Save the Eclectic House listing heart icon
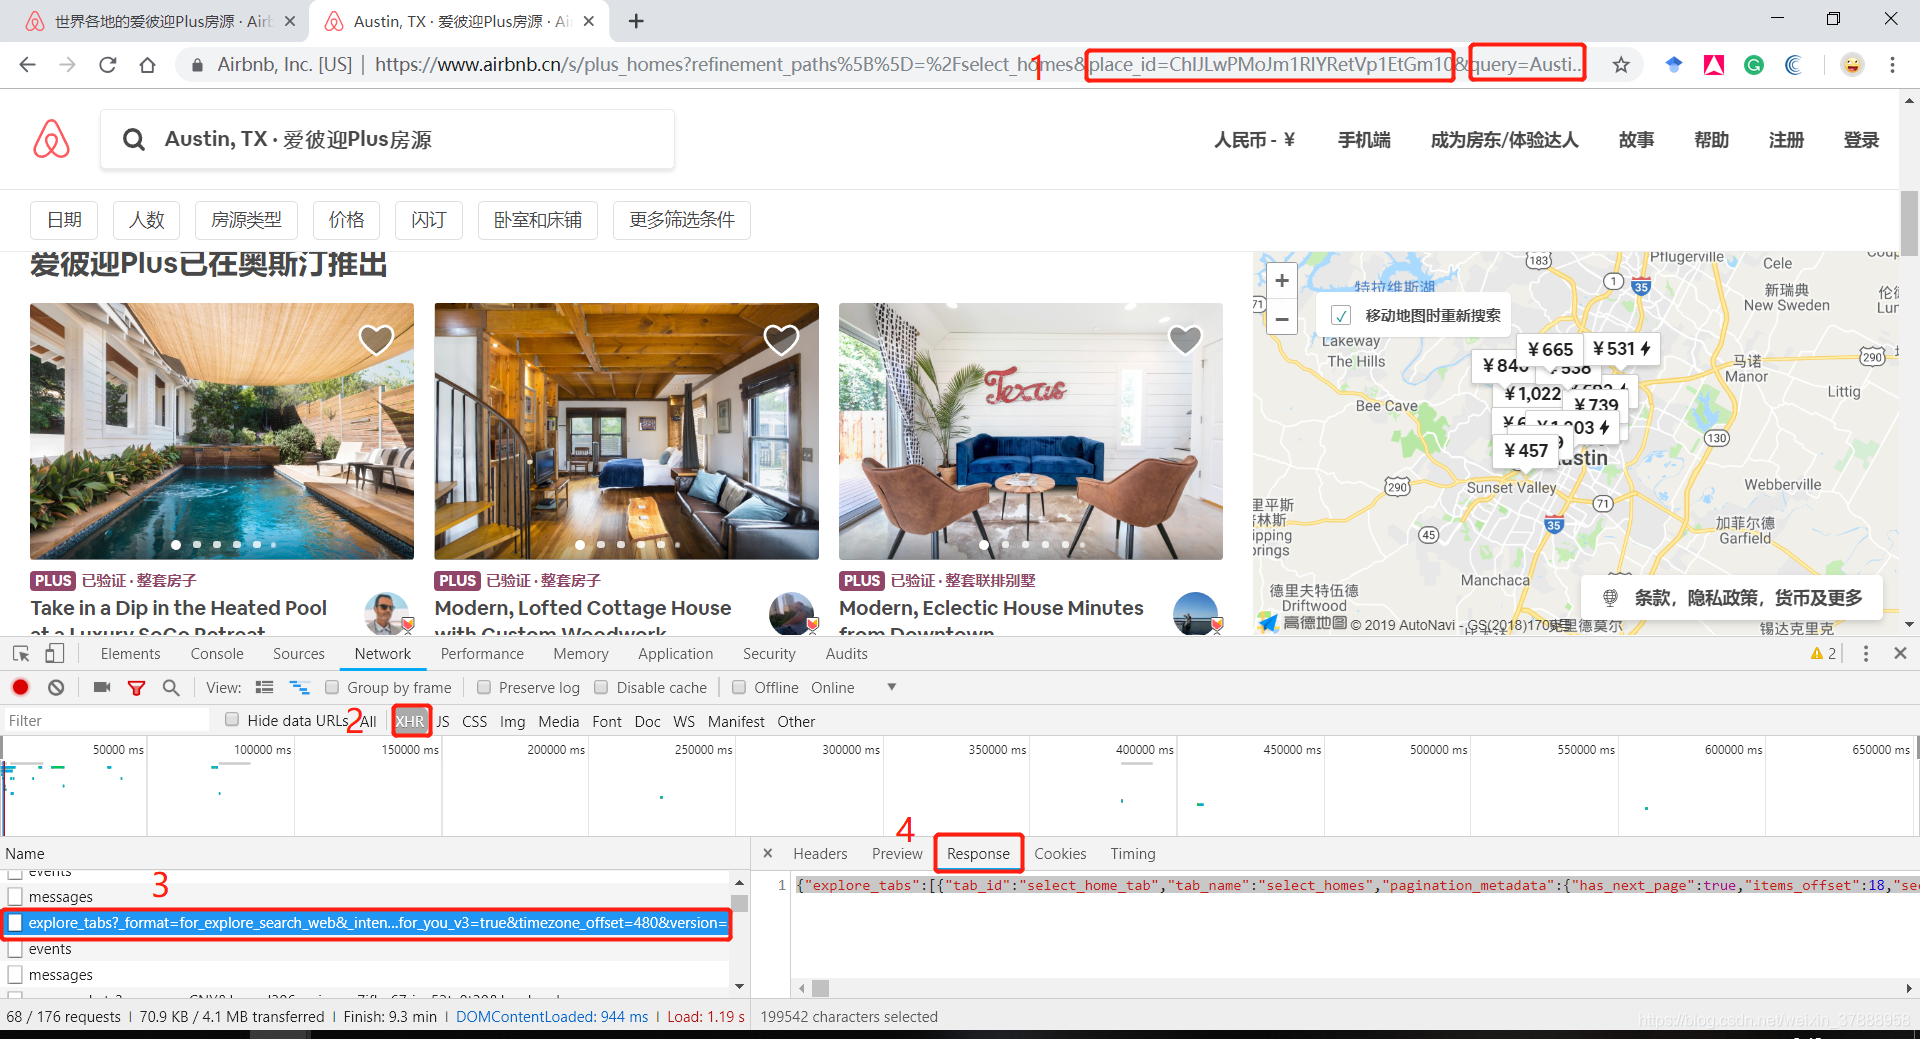 (1185, 340)
